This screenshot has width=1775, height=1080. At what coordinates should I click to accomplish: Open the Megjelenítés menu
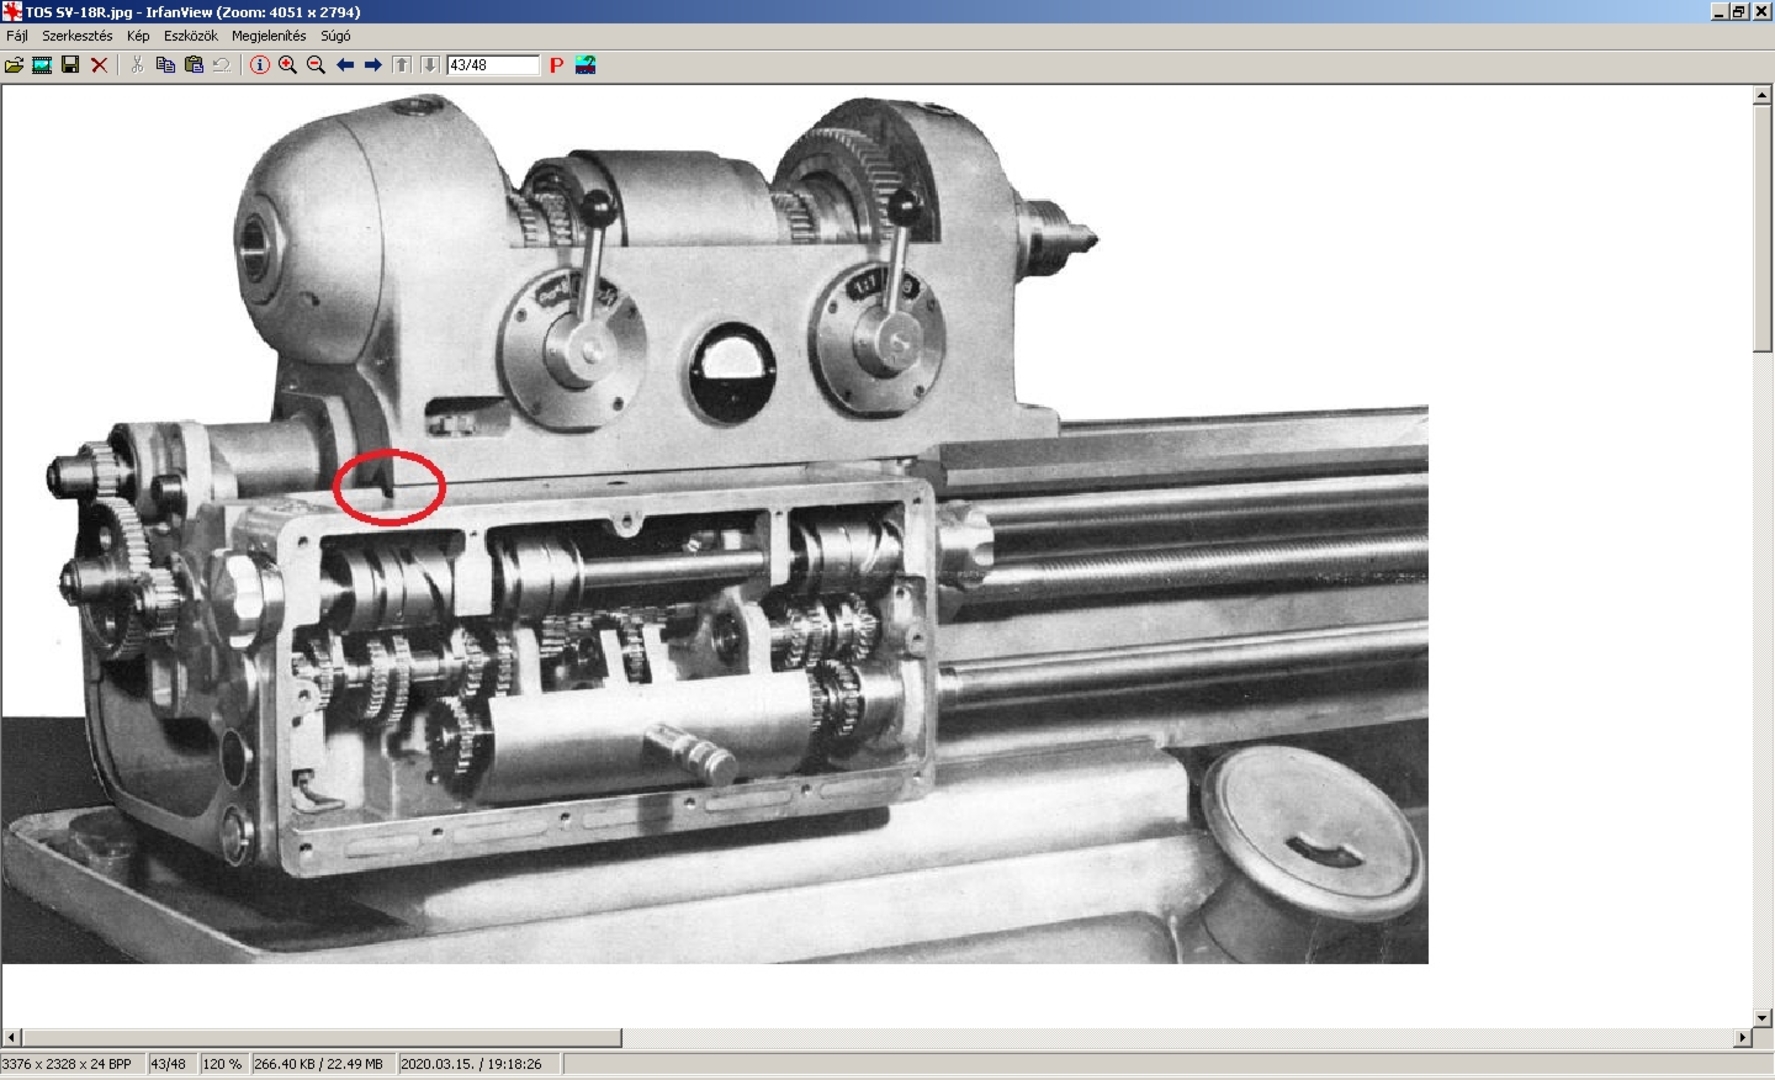pos(268,36)
